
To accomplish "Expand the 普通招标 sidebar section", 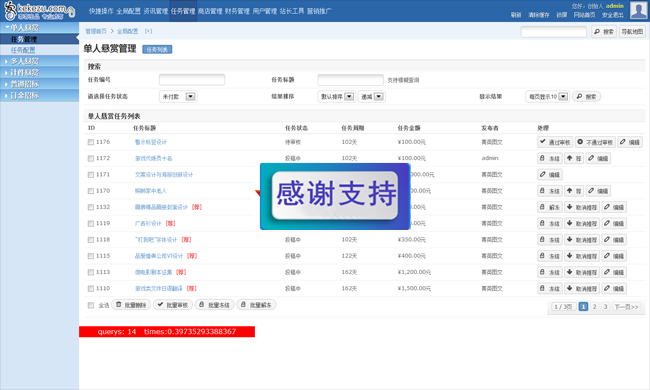I will [x=39, y=84].
